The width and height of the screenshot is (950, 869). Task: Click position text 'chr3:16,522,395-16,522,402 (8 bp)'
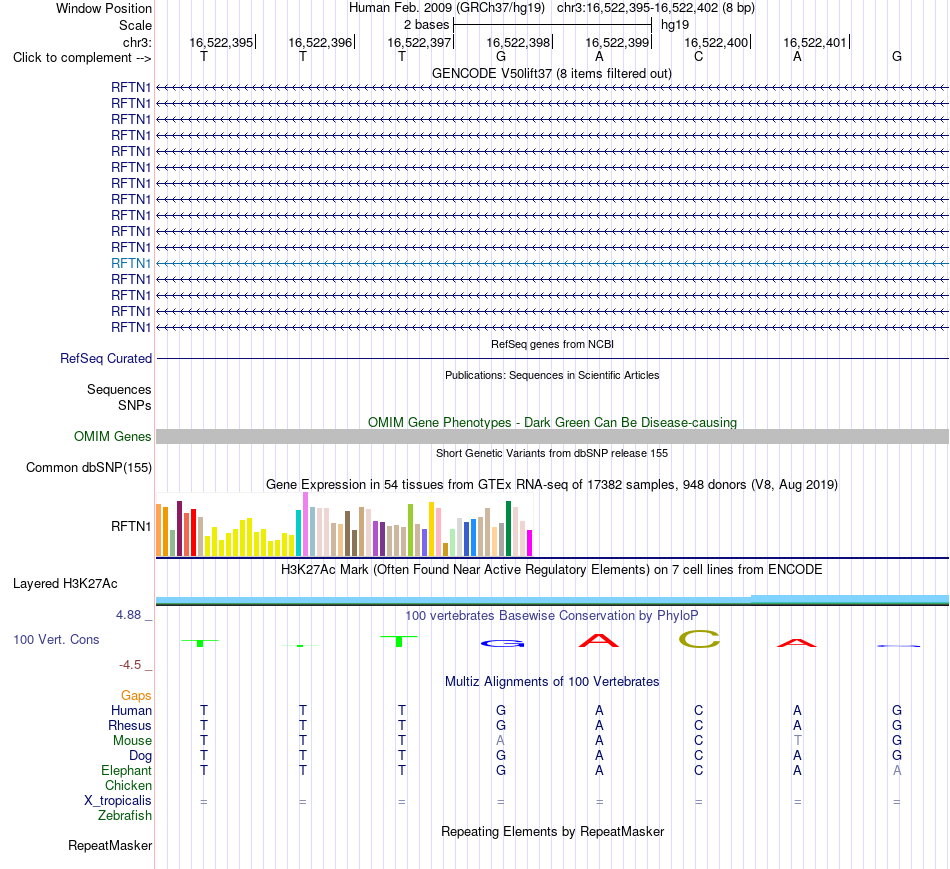656,8
